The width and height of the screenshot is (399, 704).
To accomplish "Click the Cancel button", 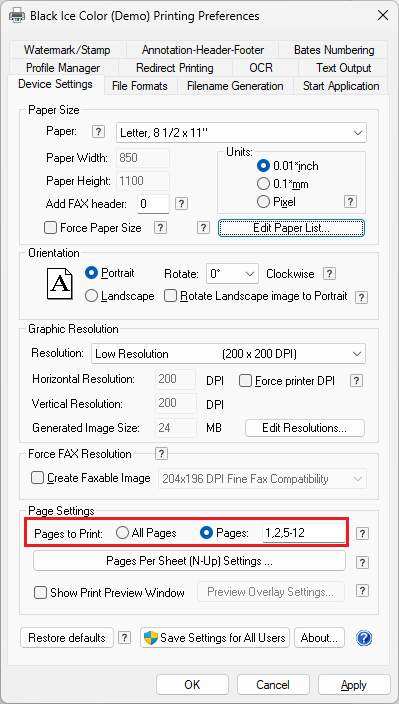I will tap(273, 685).
